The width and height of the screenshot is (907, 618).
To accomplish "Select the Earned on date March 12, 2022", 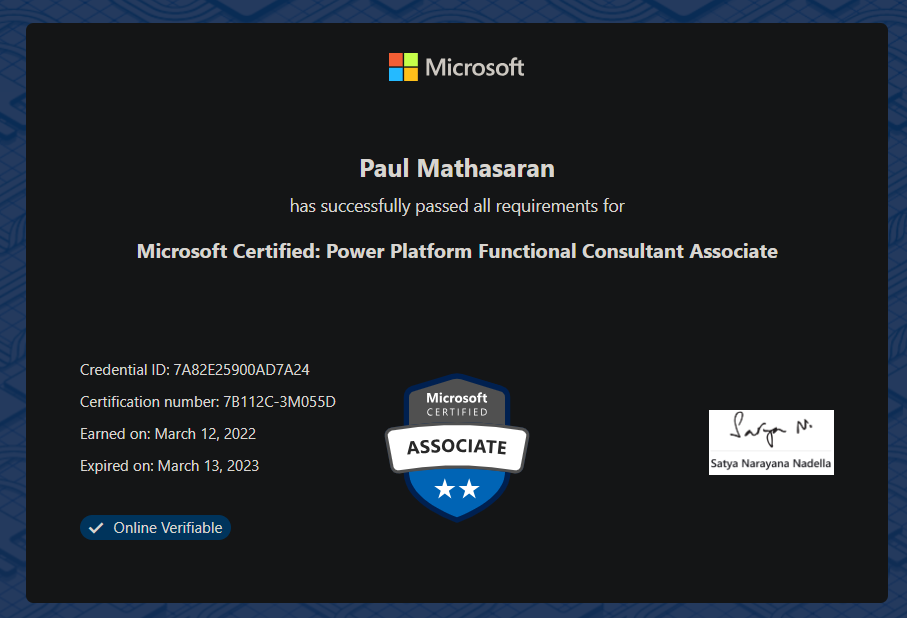I will (205, 433).
